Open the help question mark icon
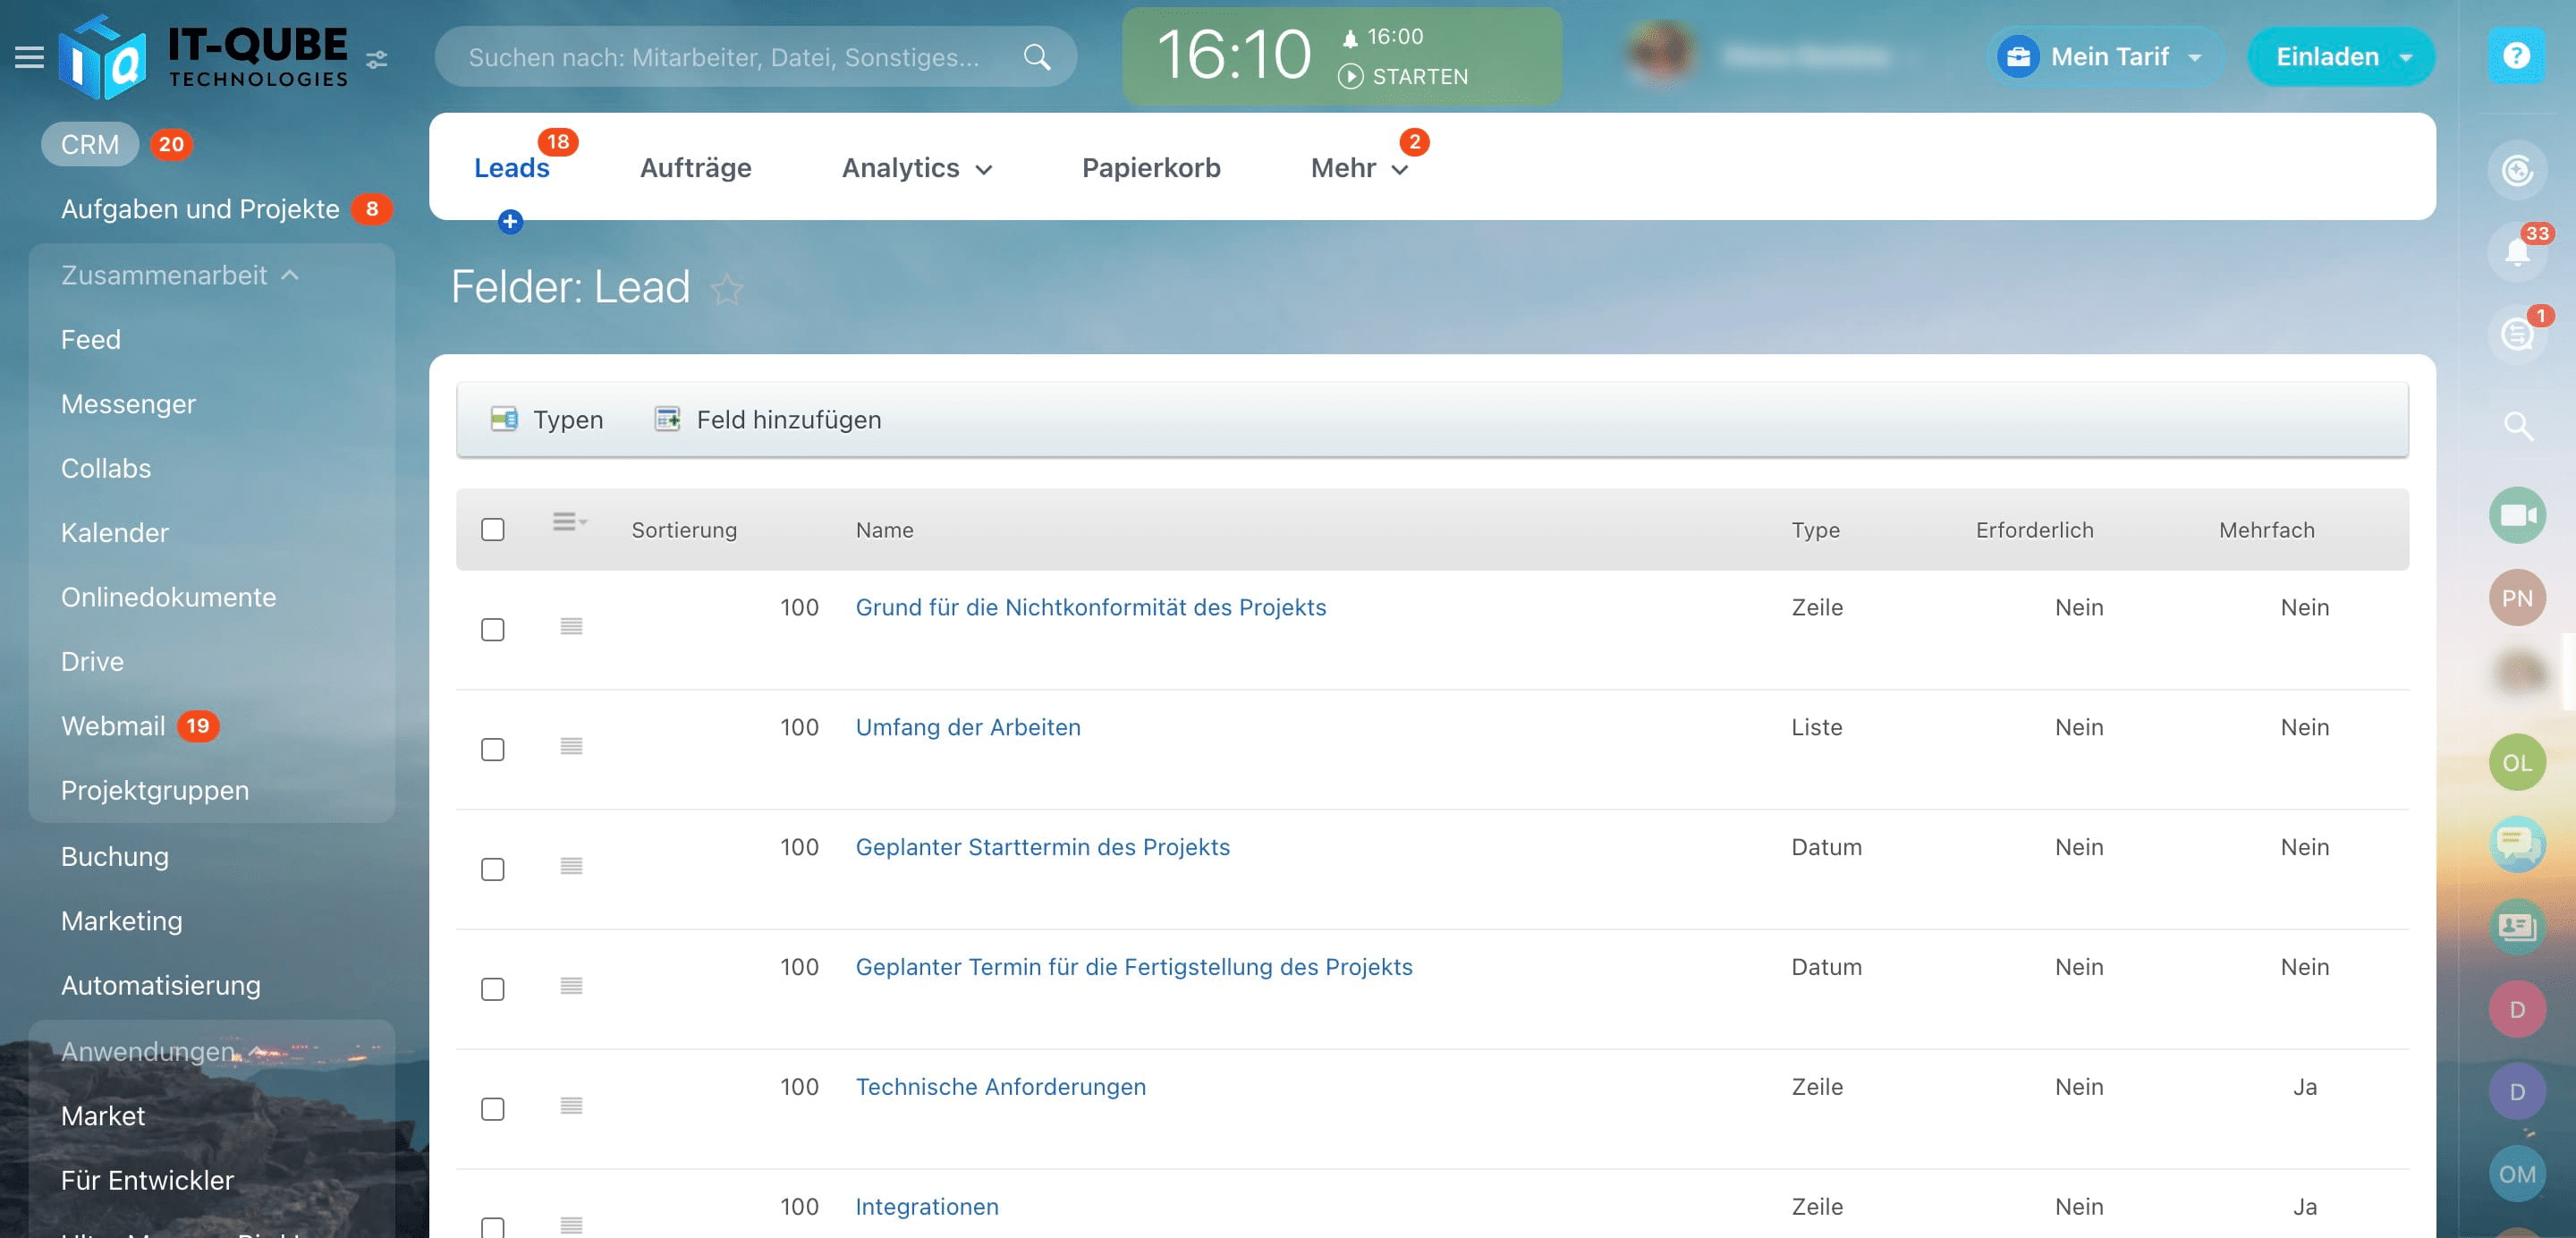Screen dimensions: 2576x1238 pos(2516,56)
